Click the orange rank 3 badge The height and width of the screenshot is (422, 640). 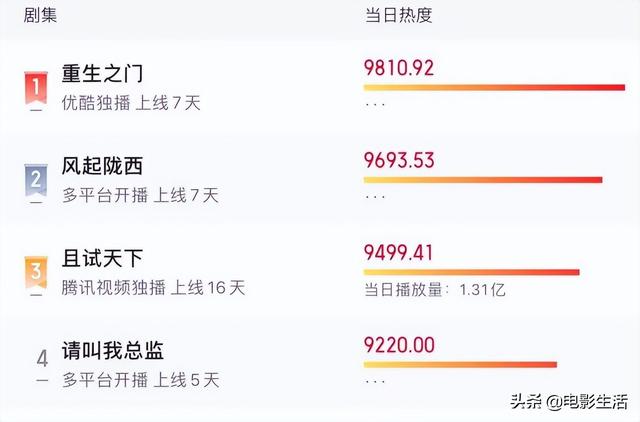(36, 272)
